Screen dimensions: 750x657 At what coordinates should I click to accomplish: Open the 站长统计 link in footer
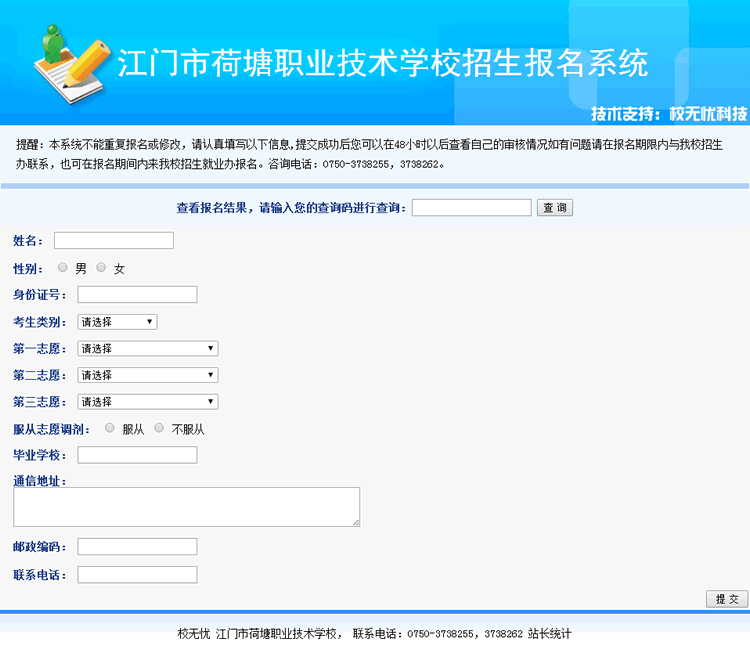click(x=550, y=634)
